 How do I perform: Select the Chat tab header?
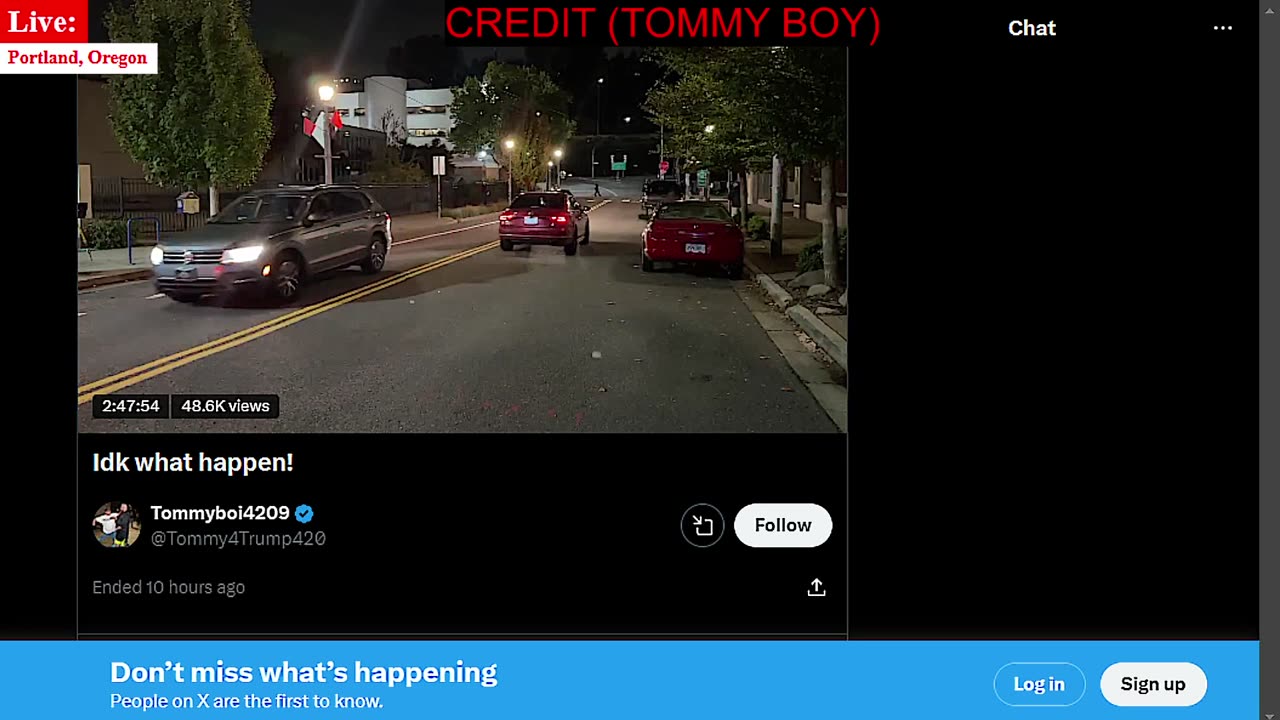tap(1032, 28)
